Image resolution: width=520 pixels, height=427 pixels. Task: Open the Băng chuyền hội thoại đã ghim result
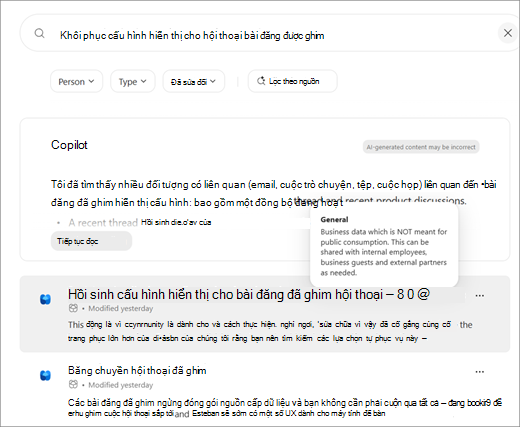137,370
